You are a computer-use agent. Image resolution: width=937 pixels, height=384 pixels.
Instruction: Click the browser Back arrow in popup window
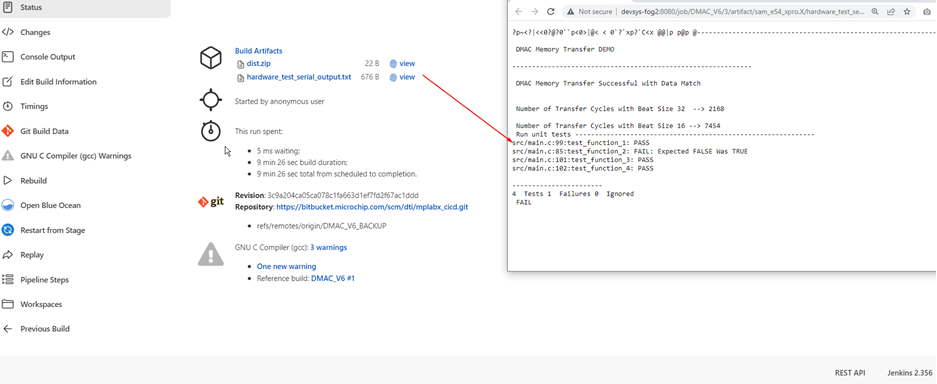coord(519,11)
